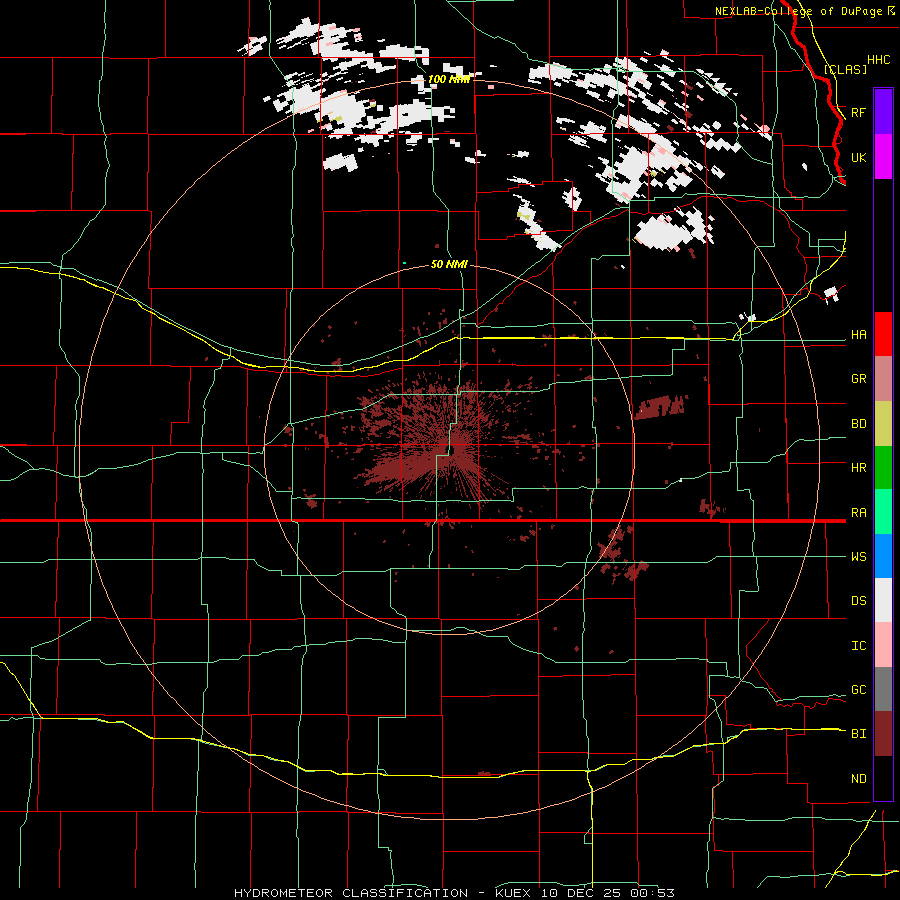The width and height of the screenshot is (900, 900).
Task: Click the RF legend label
Action: point(858,112)
